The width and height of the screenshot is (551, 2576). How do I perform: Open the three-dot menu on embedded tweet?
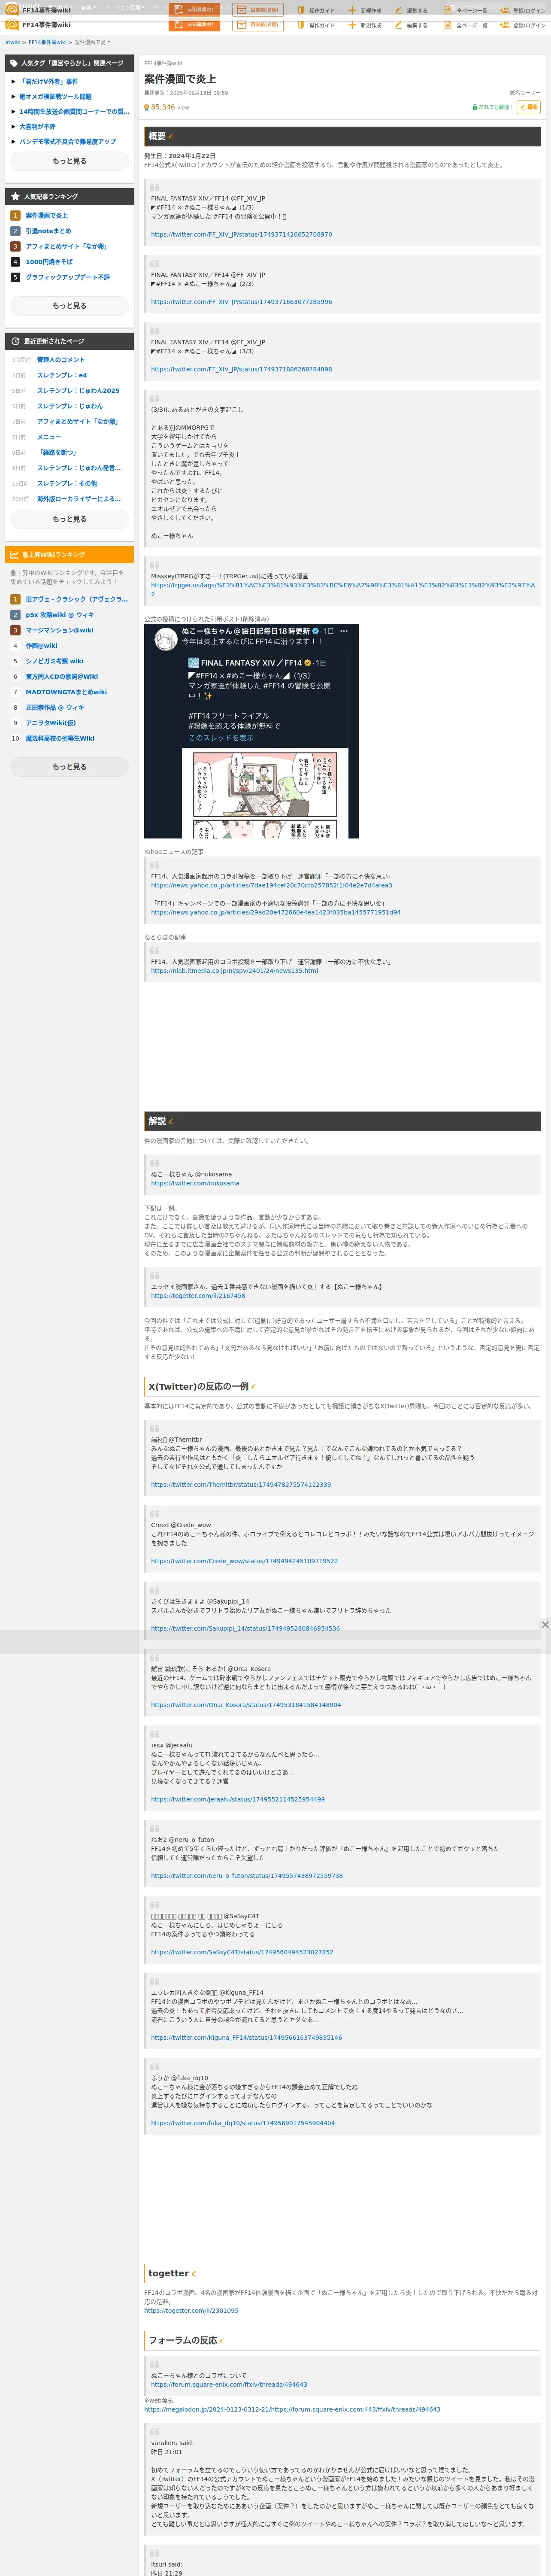[344, 631]
